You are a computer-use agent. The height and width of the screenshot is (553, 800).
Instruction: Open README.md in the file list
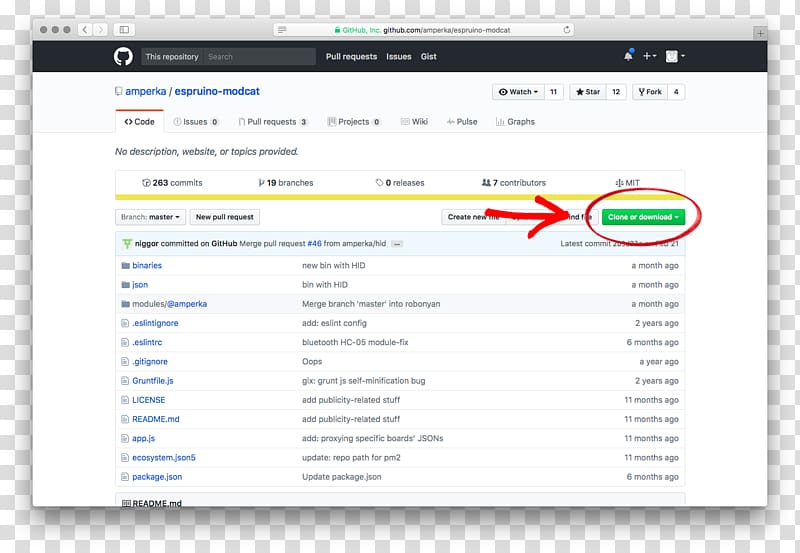[156, 419]
